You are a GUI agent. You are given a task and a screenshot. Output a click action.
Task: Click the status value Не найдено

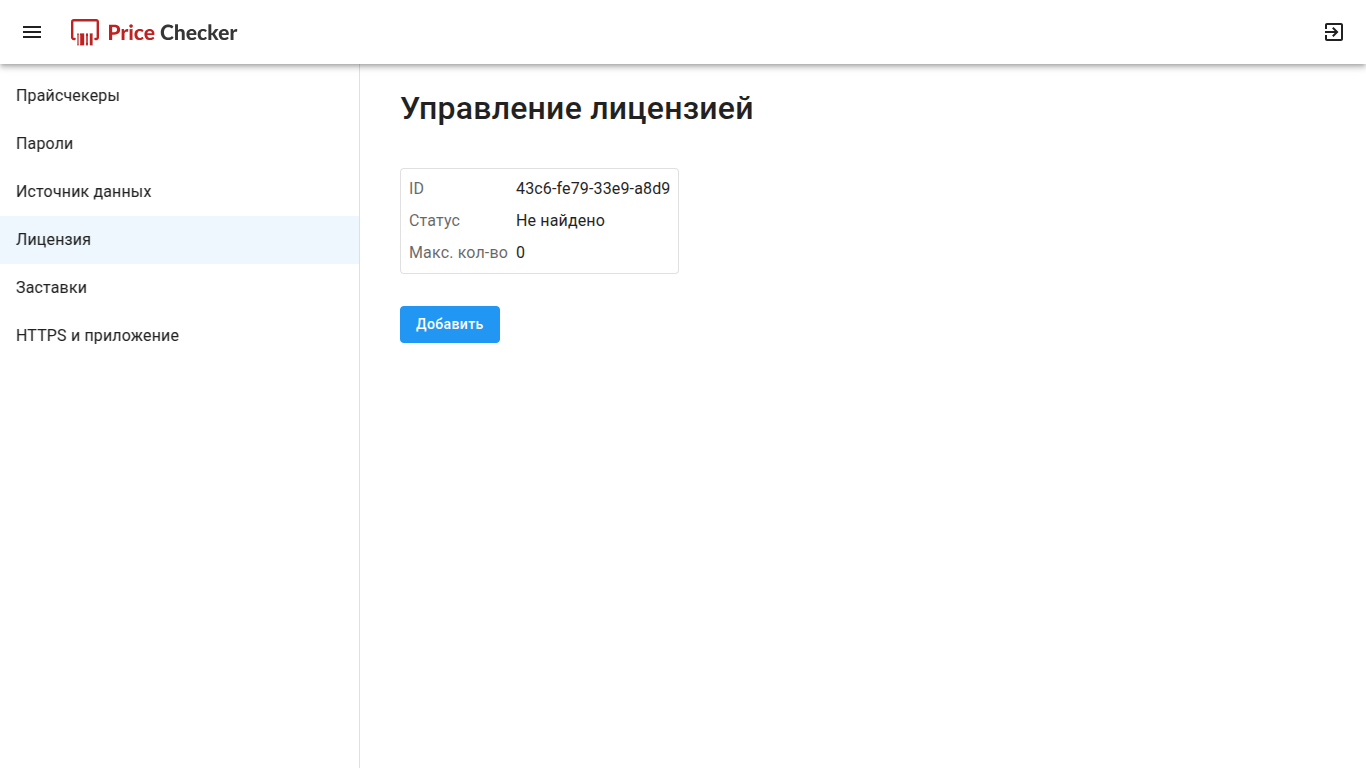click(560, 221)
